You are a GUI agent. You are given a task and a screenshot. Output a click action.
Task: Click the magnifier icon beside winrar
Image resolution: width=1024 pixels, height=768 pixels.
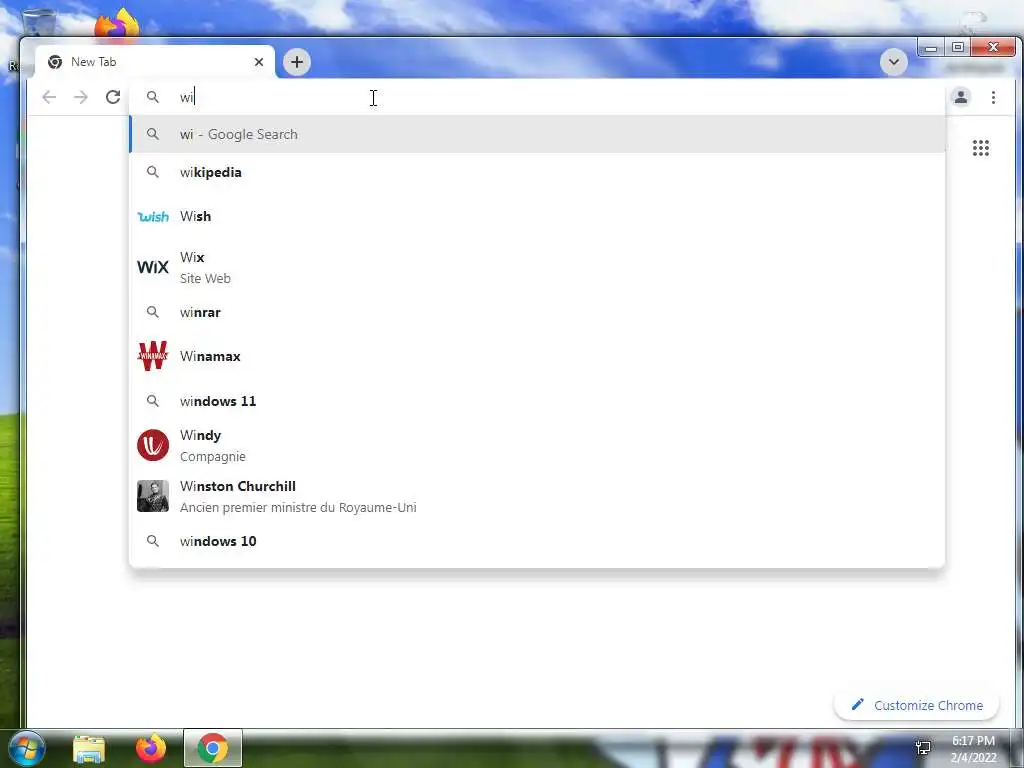tap(153, 312)
